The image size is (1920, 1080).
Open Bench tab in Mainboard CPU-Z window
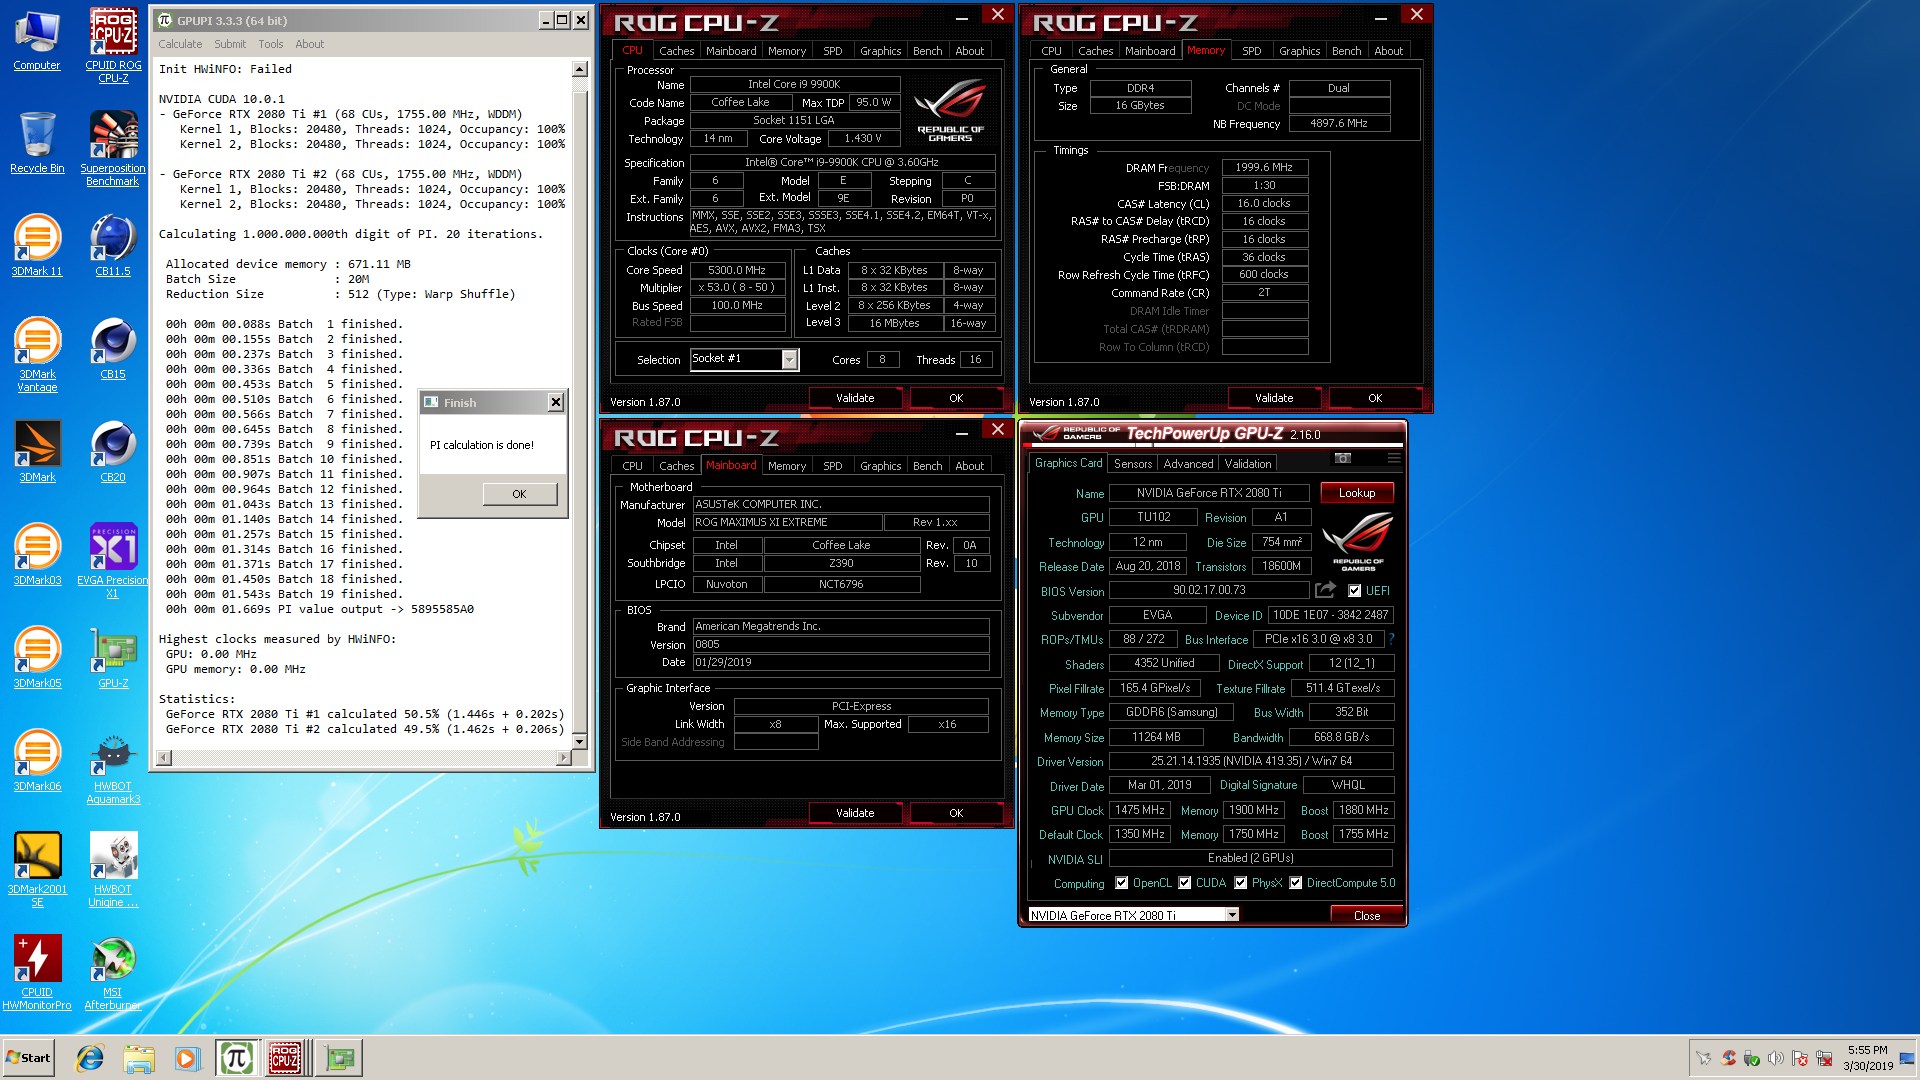coord(927,466)
